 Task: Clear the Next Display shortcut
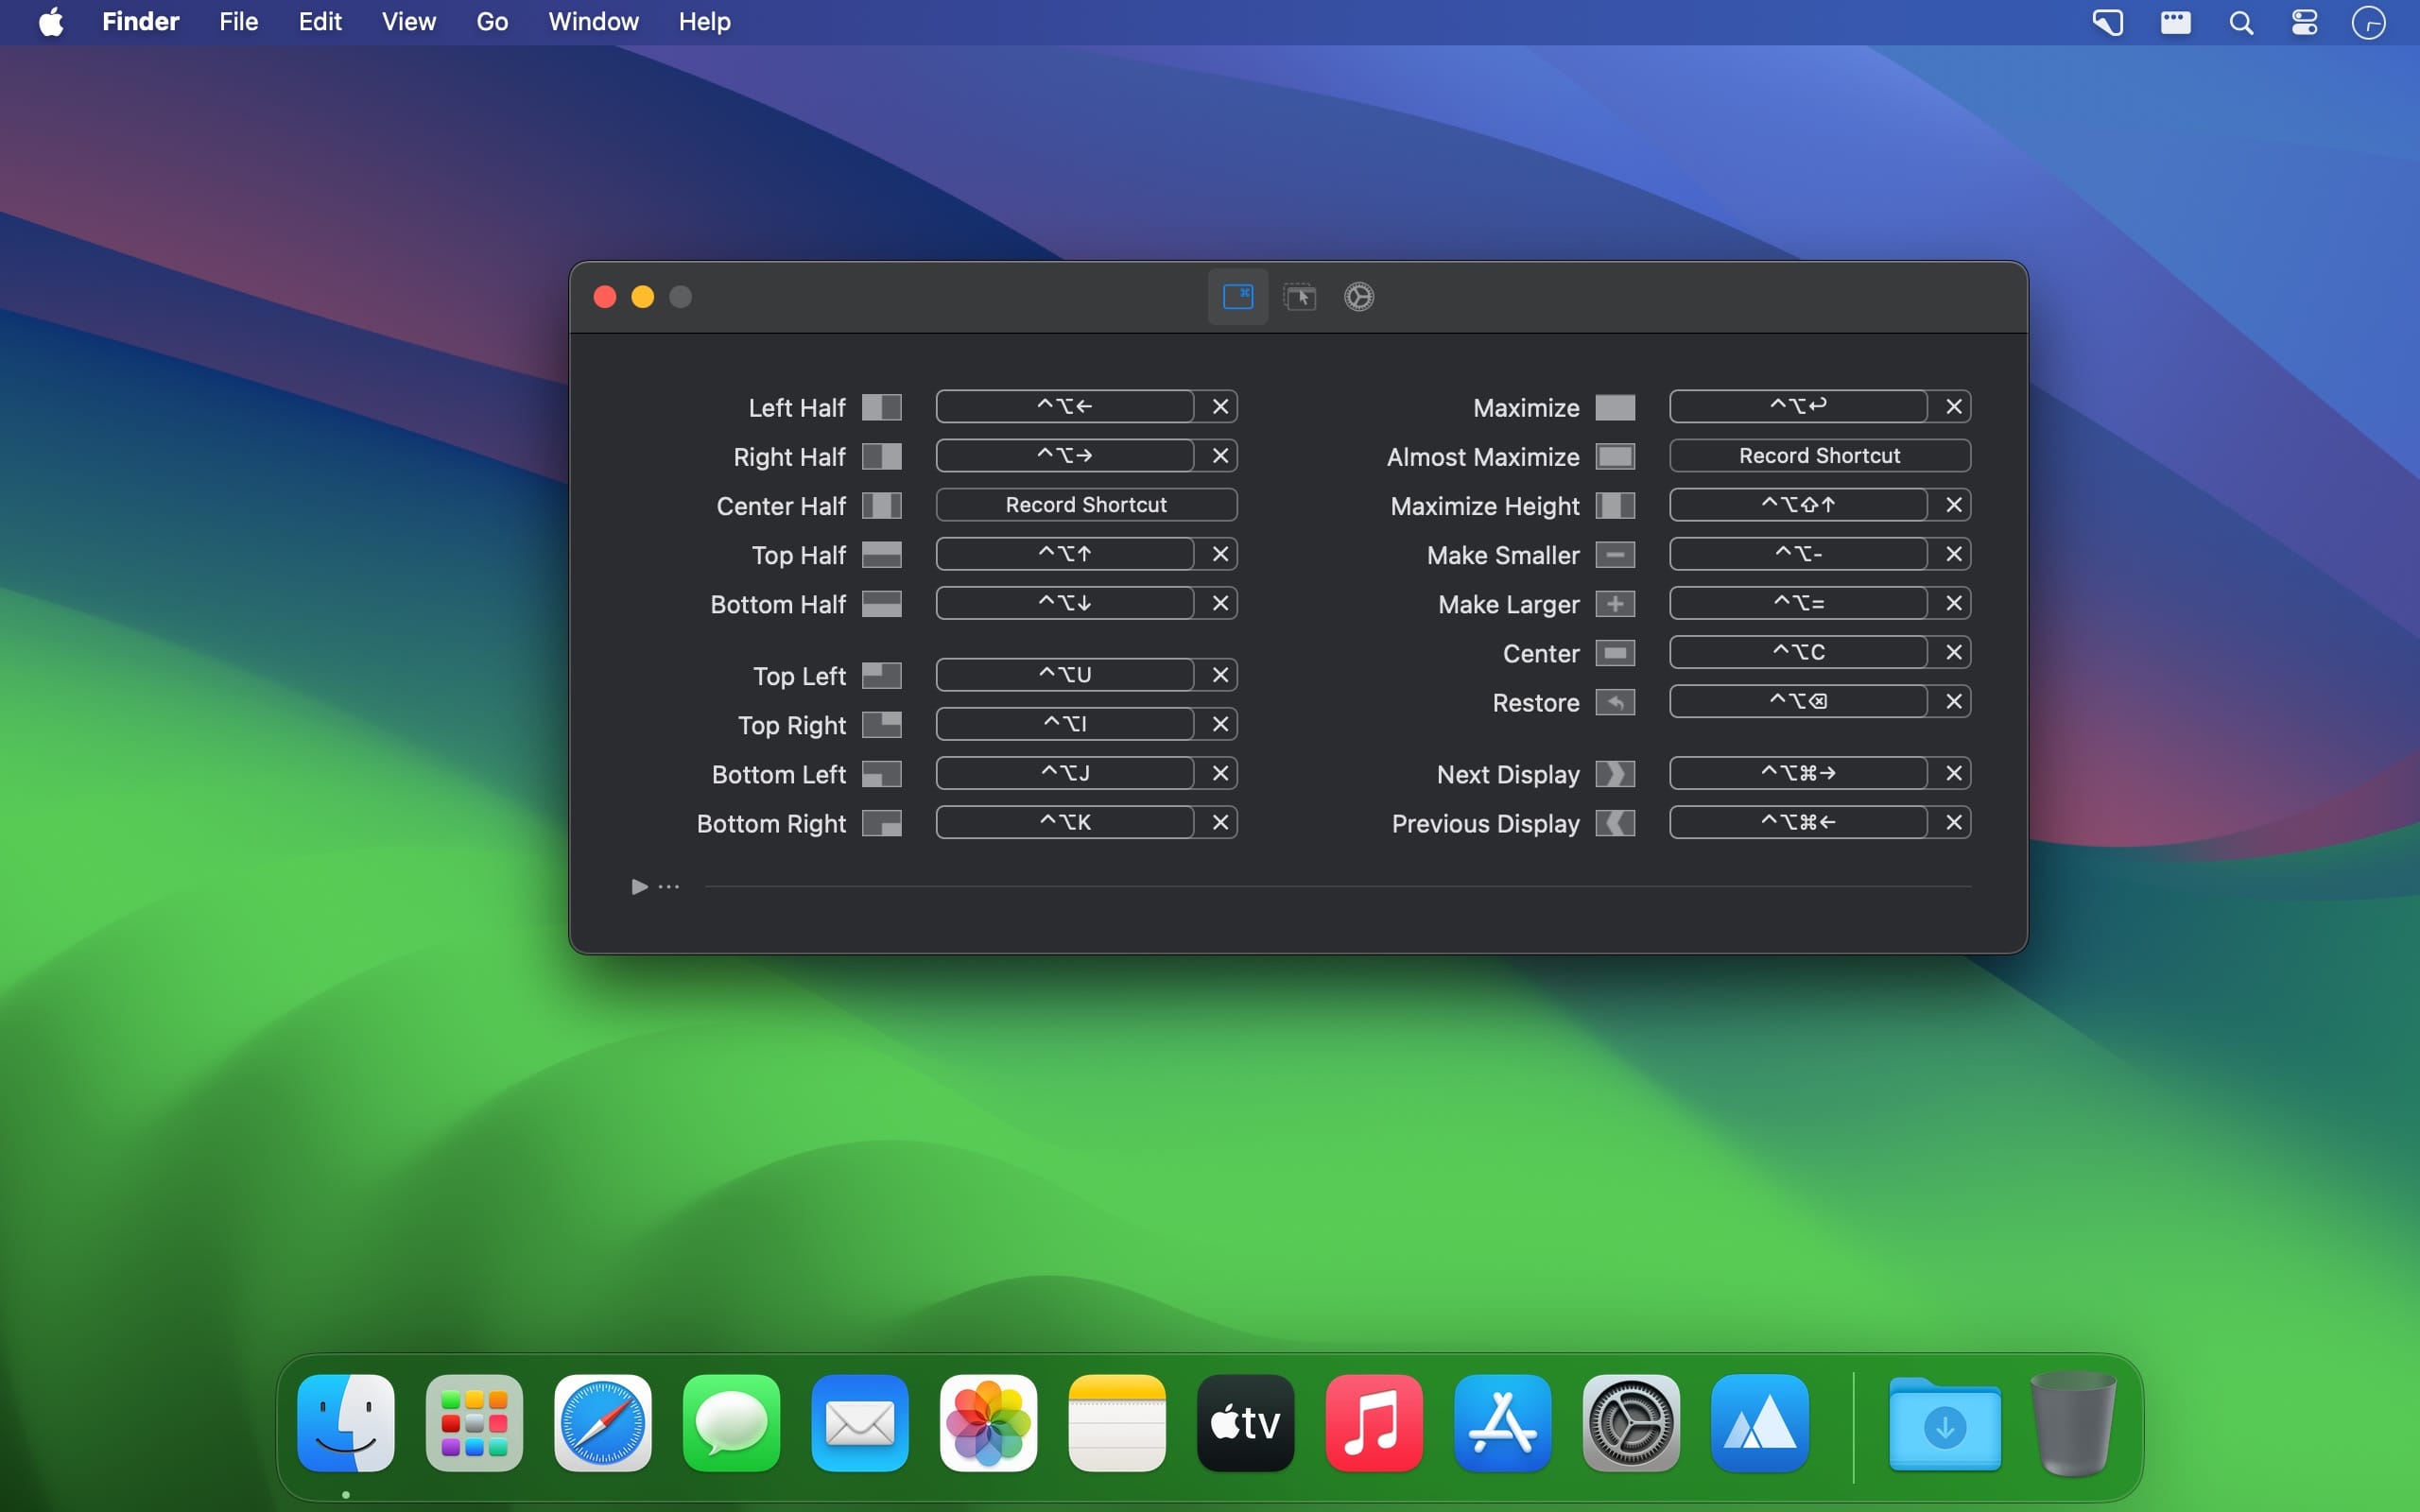1953,773
